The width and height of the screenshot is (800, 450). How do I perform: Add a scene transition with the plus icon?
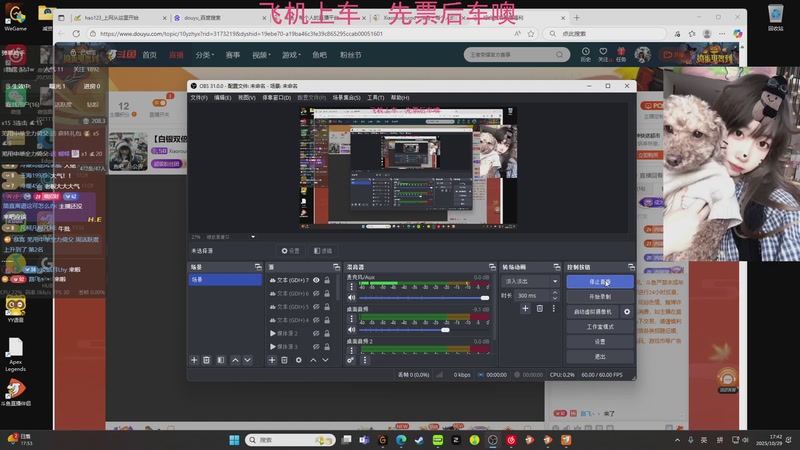coord(525,308)
